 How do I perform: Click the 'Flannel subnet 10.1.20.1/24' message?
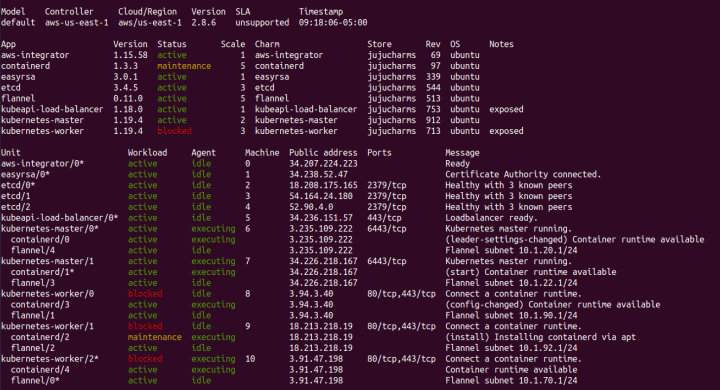click(511, 250)
